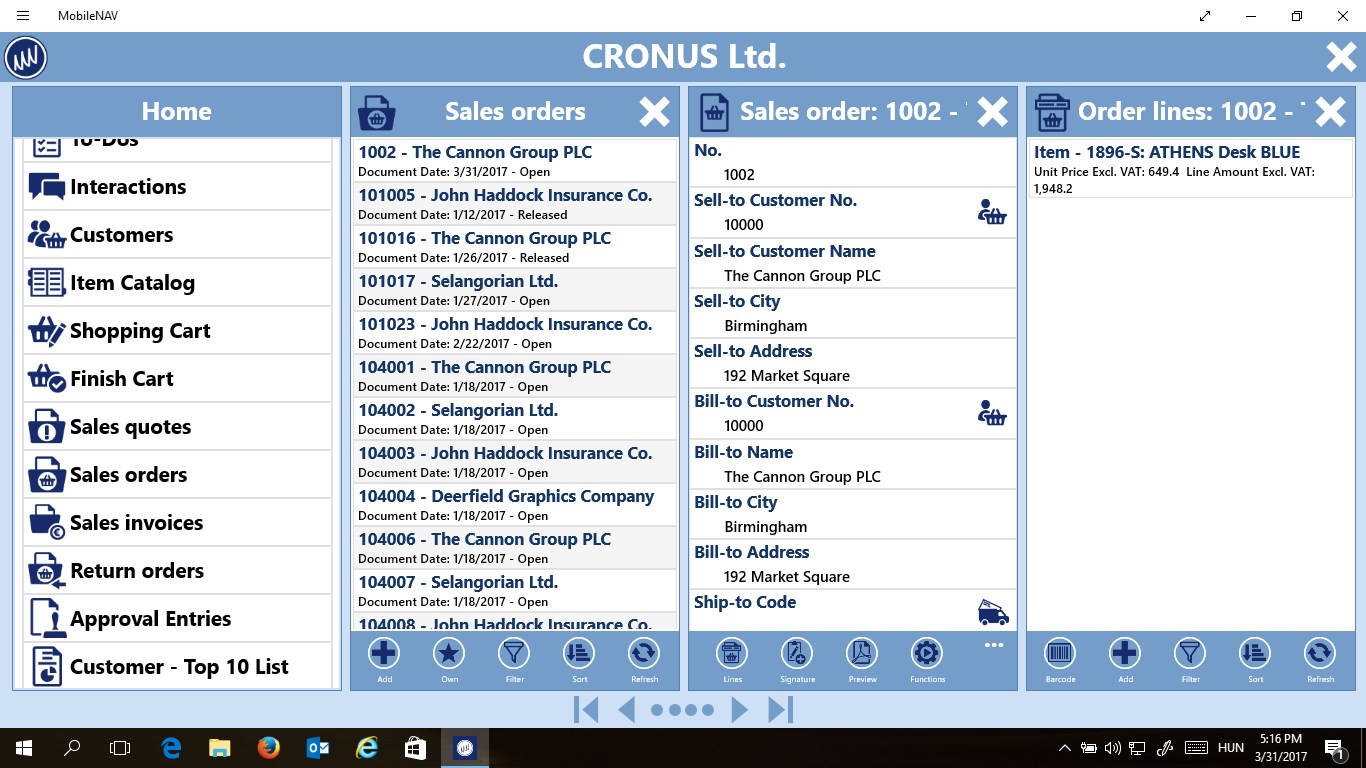Image resolution: width=1366 pixels, height=768 pixels.
Task: Look up Sell-to Customer No. icon
Action: (992, 212)
